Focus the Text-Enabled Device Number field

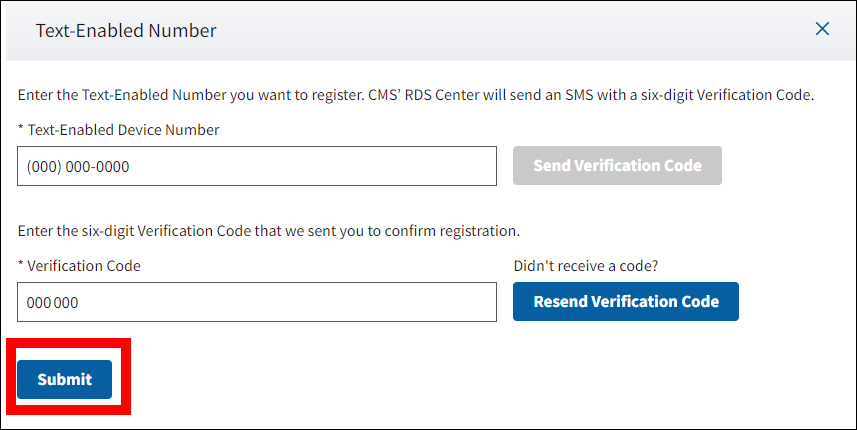click(256, 166)
